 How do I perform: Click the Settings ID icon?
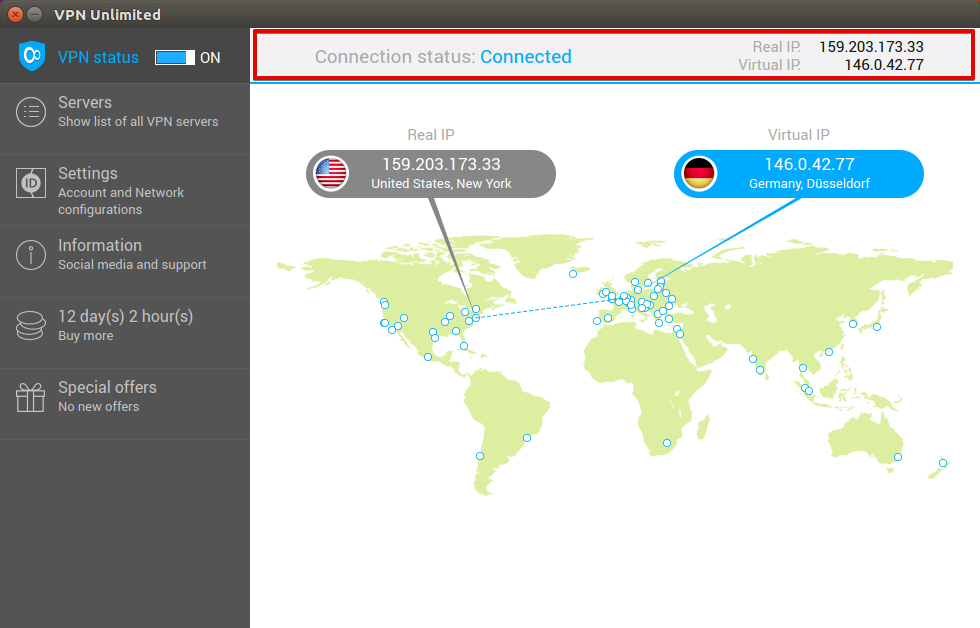coord(31,183)
